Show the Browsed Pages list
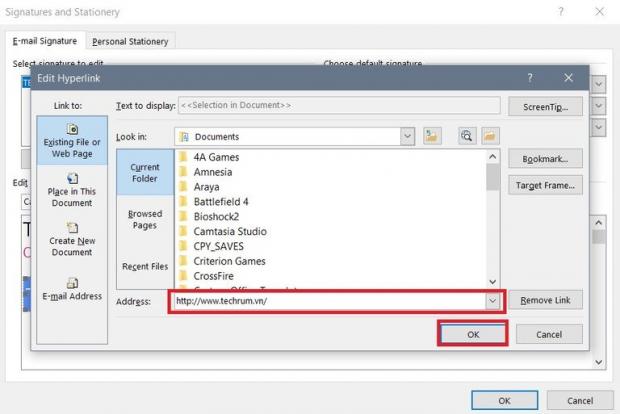This screenshot has width=620, height=414. click(144, 219)
